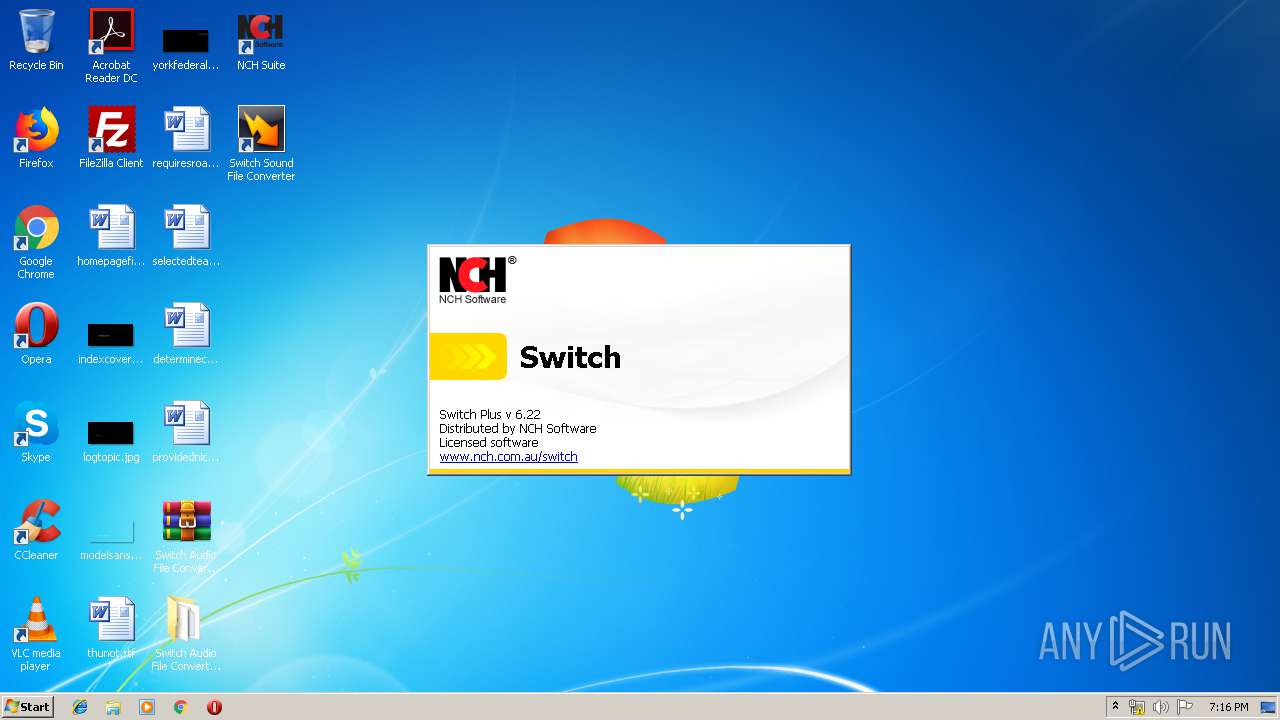Select the providednic Word document
The height and width of the screenshot is (720, 1280).
coord(186,432)
